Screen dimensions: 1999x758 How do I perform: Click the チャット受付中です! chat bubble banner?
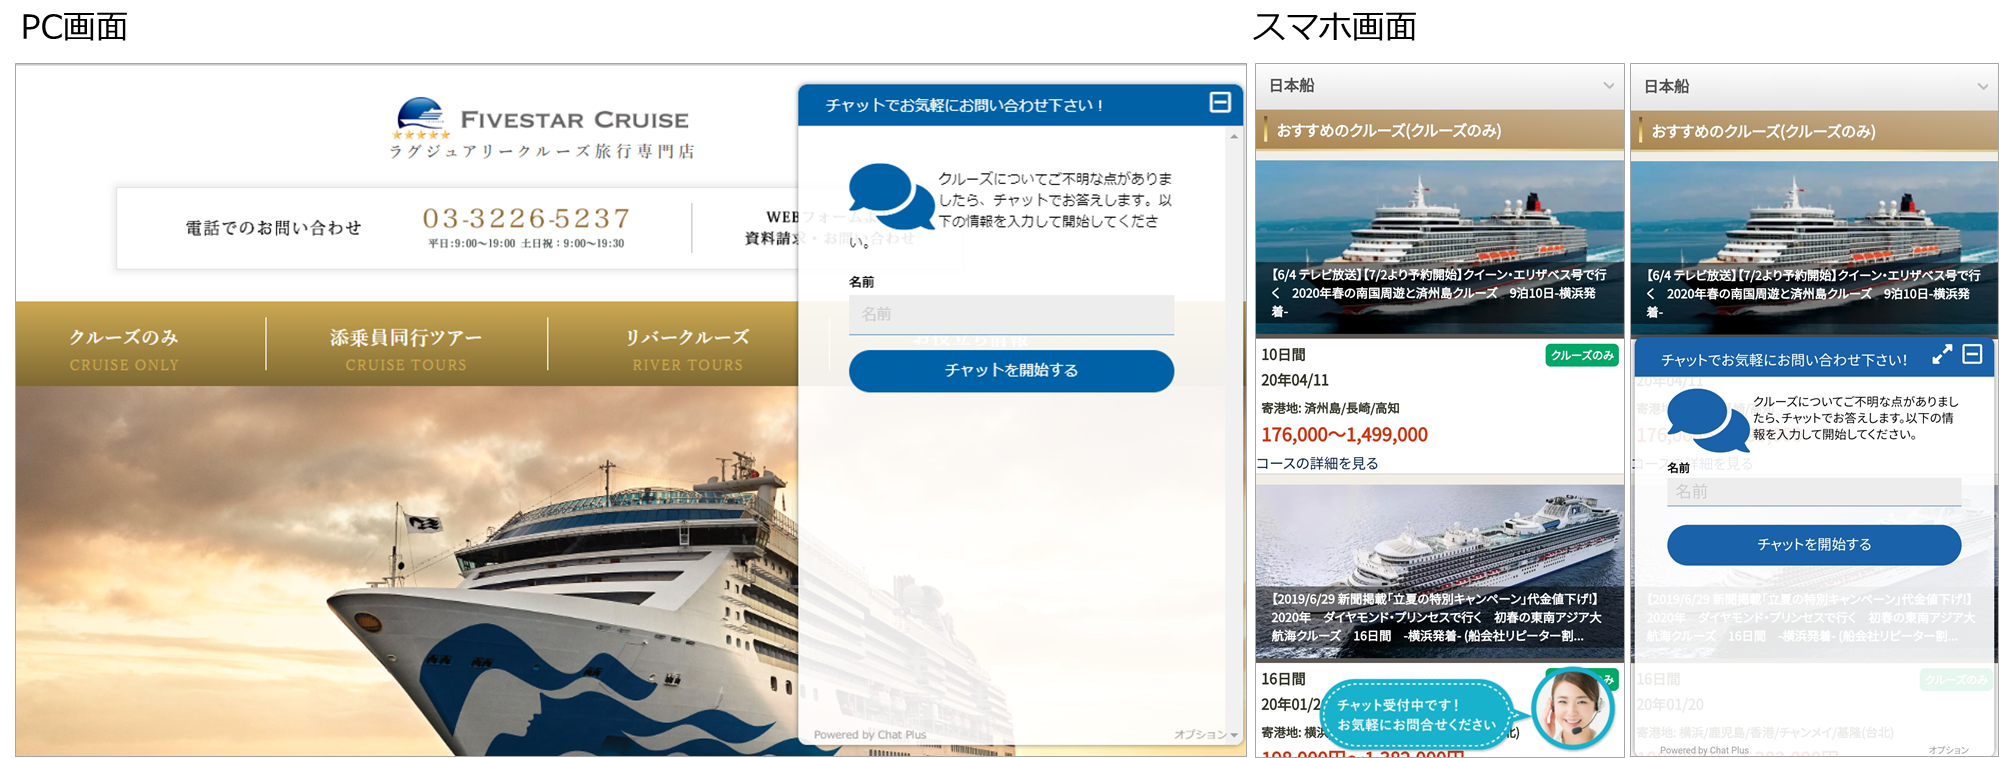[1416, 714]
